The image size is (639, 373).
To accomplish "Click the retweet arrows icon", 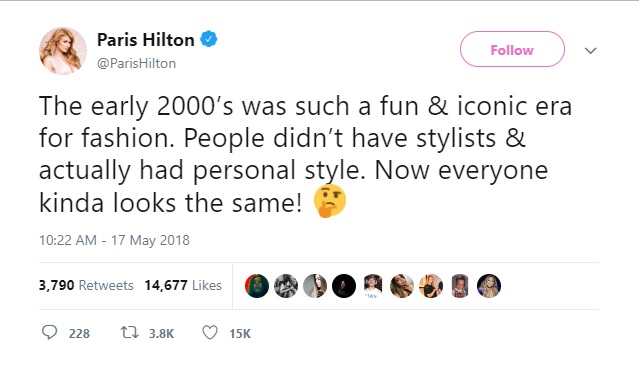I will pos(129,333).
